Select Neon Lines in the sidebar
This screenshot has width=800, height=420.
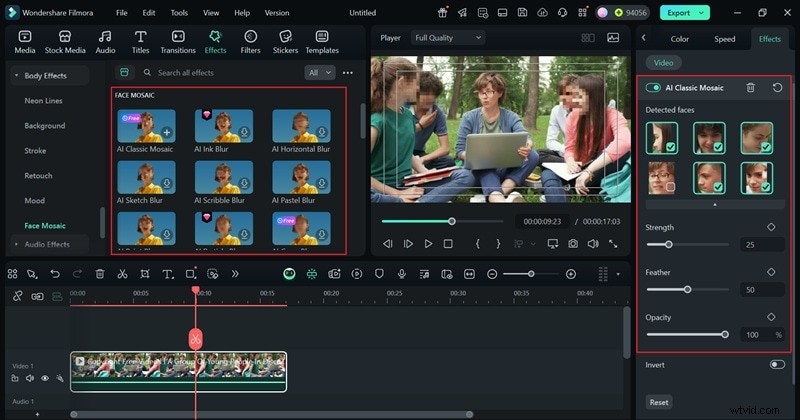43,101
